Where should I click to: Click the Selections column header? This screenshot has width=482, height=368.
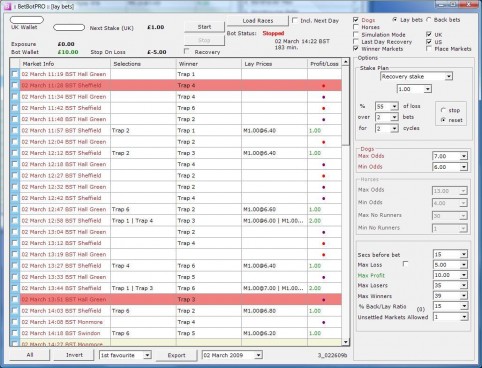143,63
